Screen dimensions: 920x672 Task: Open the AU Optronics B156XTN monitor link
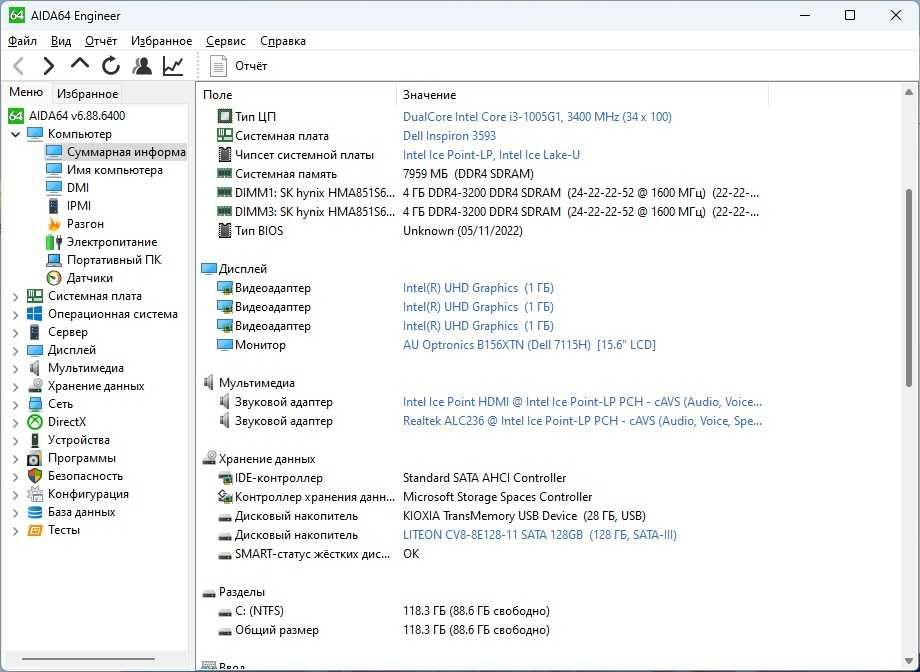coord(529,345)
